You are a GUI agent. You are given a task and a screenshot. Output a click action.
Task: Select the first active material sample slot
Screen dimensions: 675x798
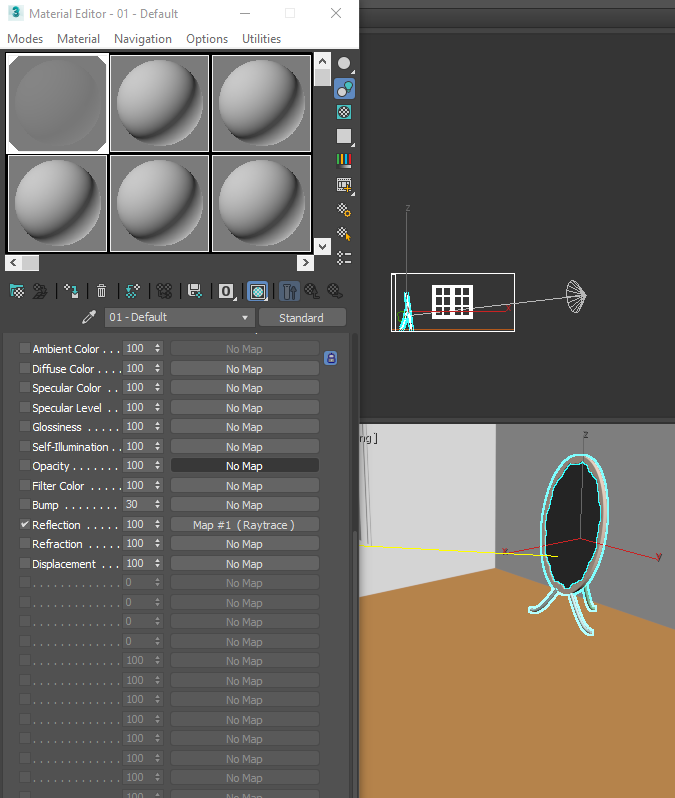(x=58, y=104)
